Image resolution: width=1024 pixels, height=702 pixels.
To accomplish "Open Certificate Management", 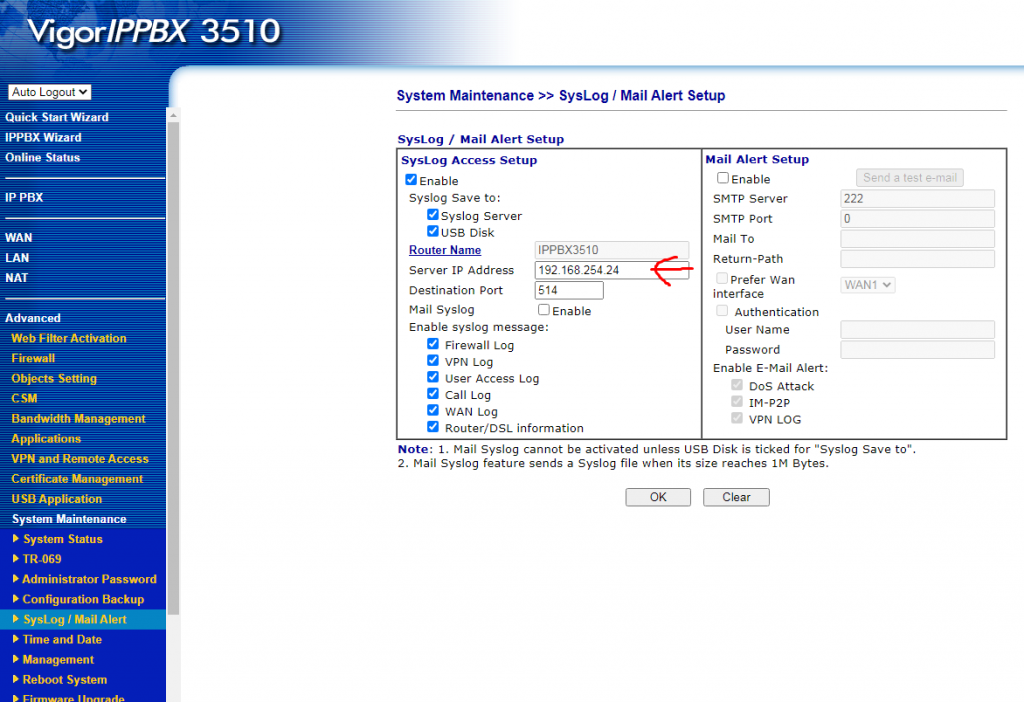I will [77, 479].
